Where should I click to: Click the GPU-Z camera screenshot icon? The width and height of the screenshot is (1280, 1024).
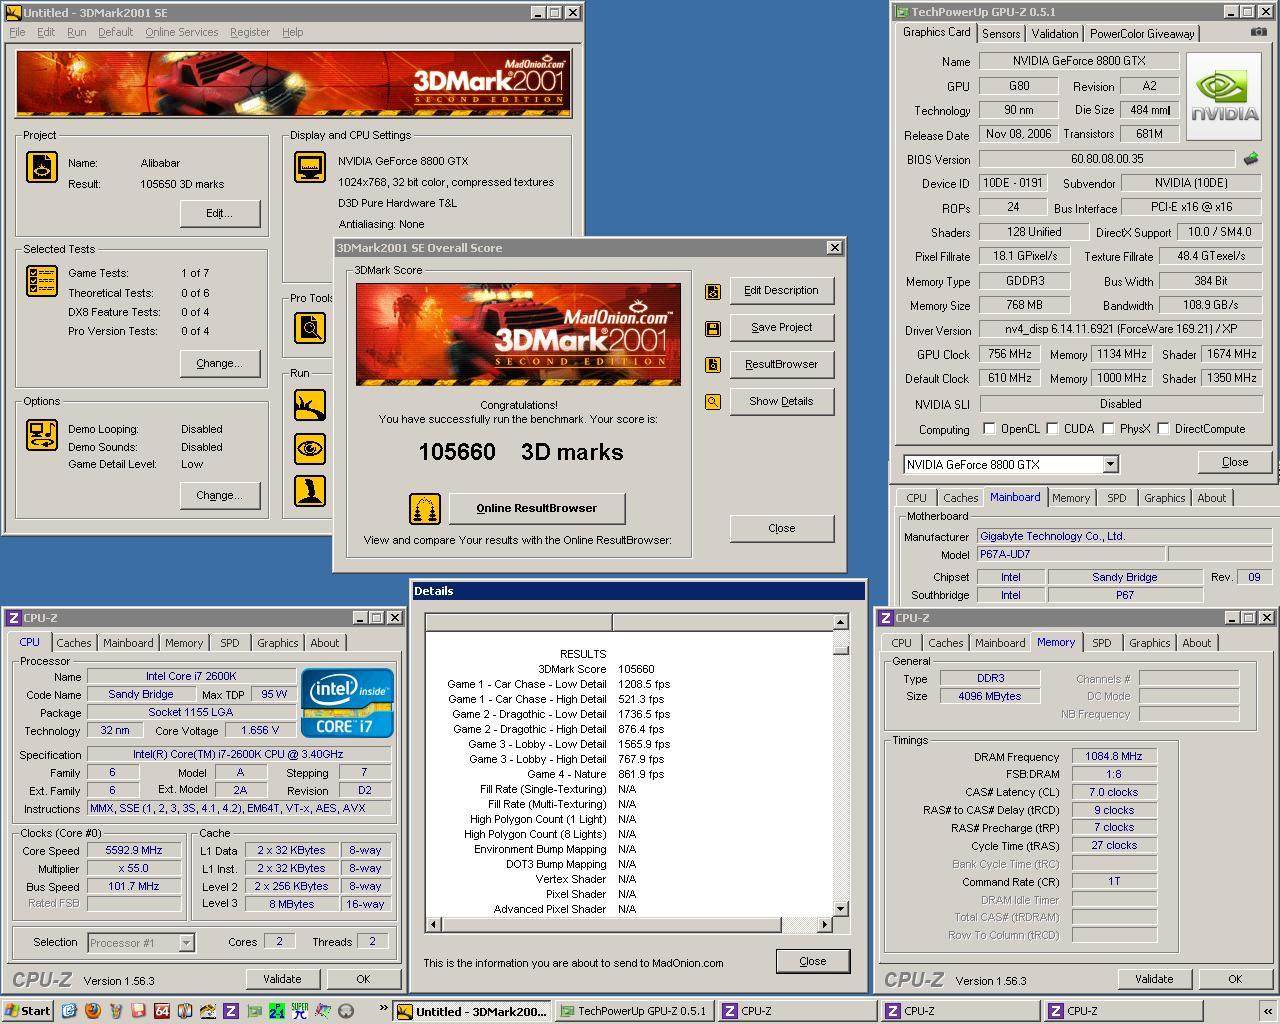pyautogui.click(x=1258, y=32)
